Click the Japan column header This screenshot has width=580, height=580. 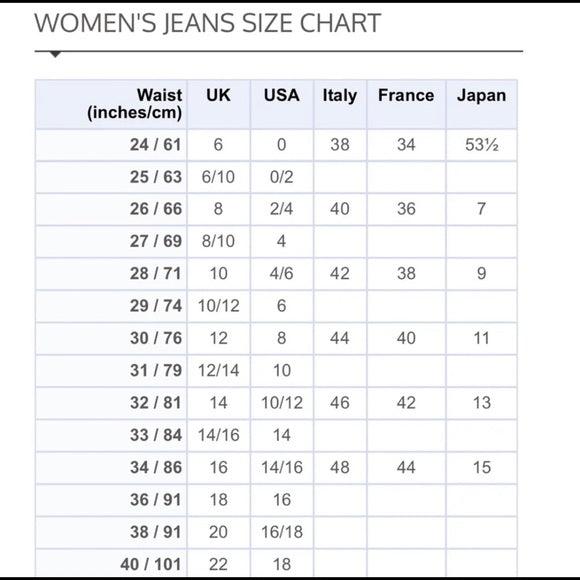481,104
